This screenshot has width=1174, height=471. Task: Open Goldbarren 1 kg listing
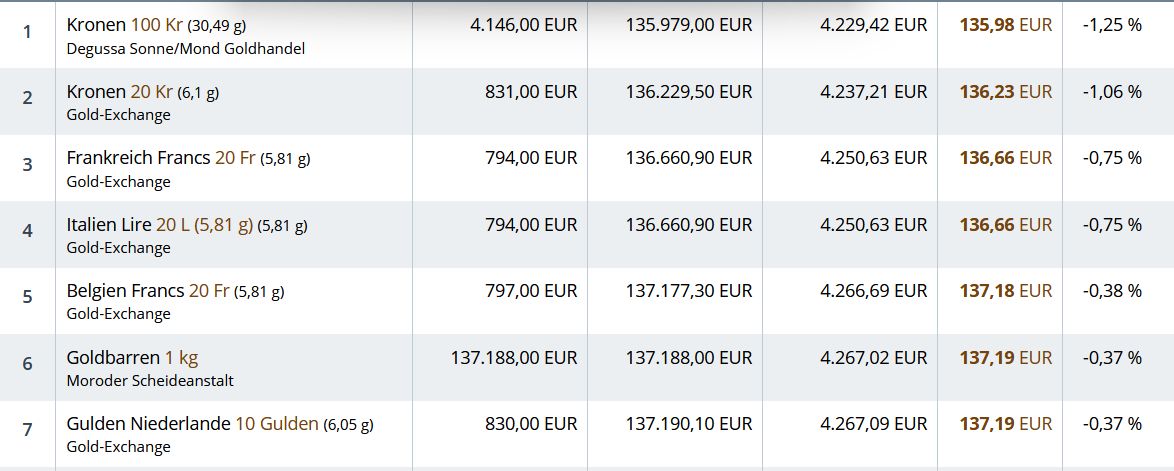click(x=133, y=358)
